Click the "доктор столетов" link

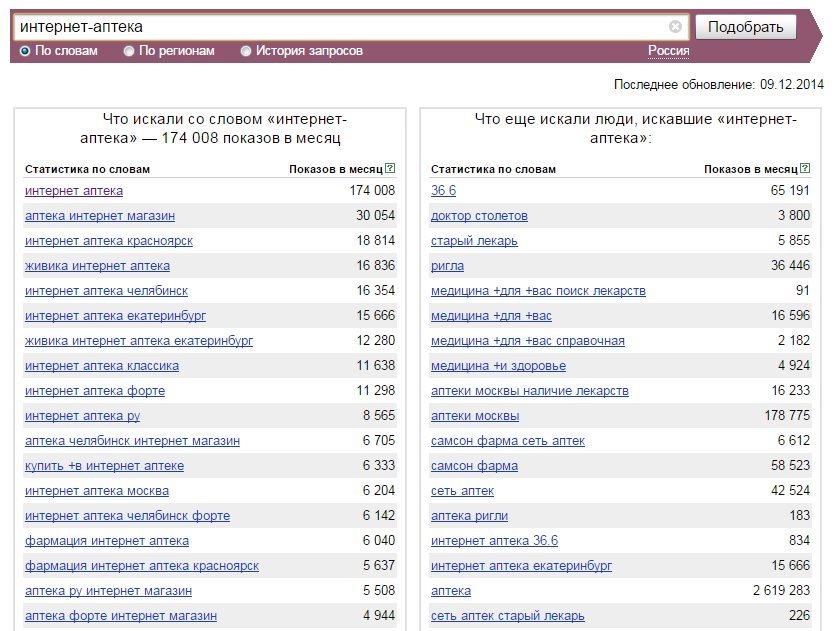[x=479, y=216]
